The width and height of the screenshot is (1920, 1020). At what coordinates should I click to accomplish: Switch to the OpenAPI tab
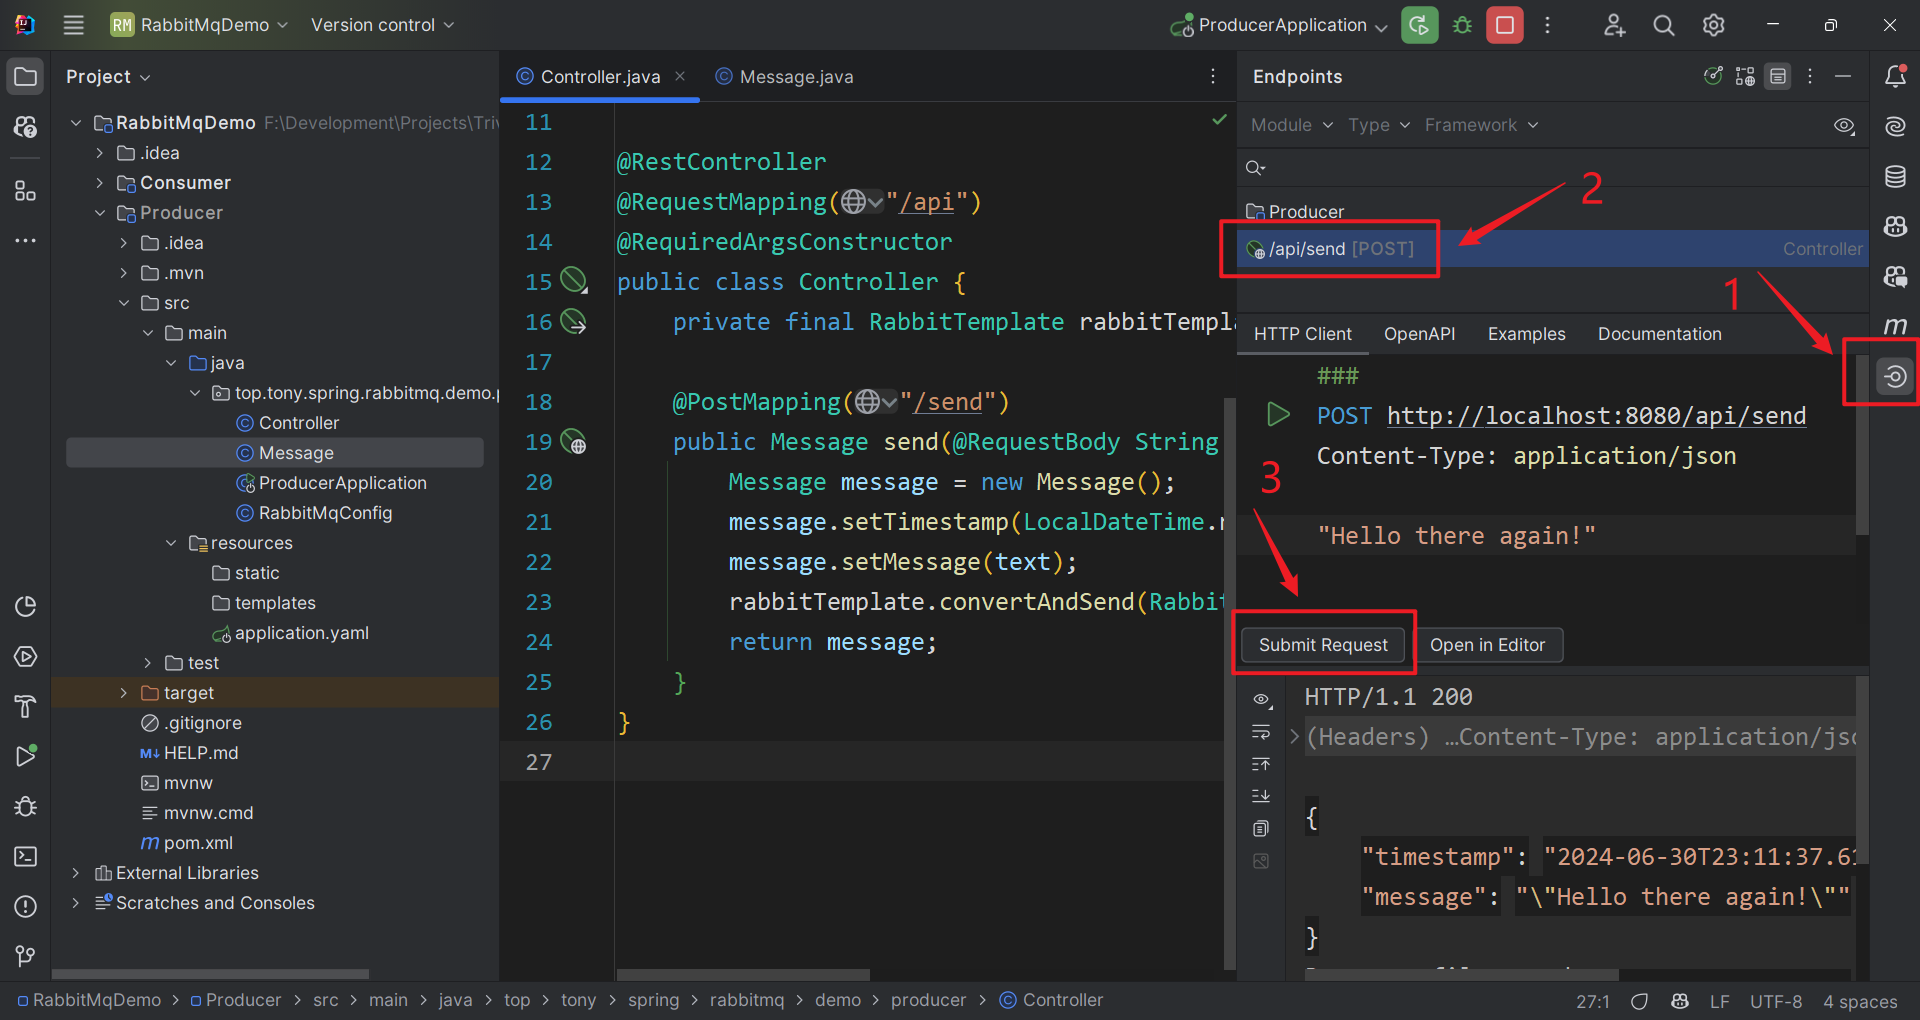[x=1419, y=334]
